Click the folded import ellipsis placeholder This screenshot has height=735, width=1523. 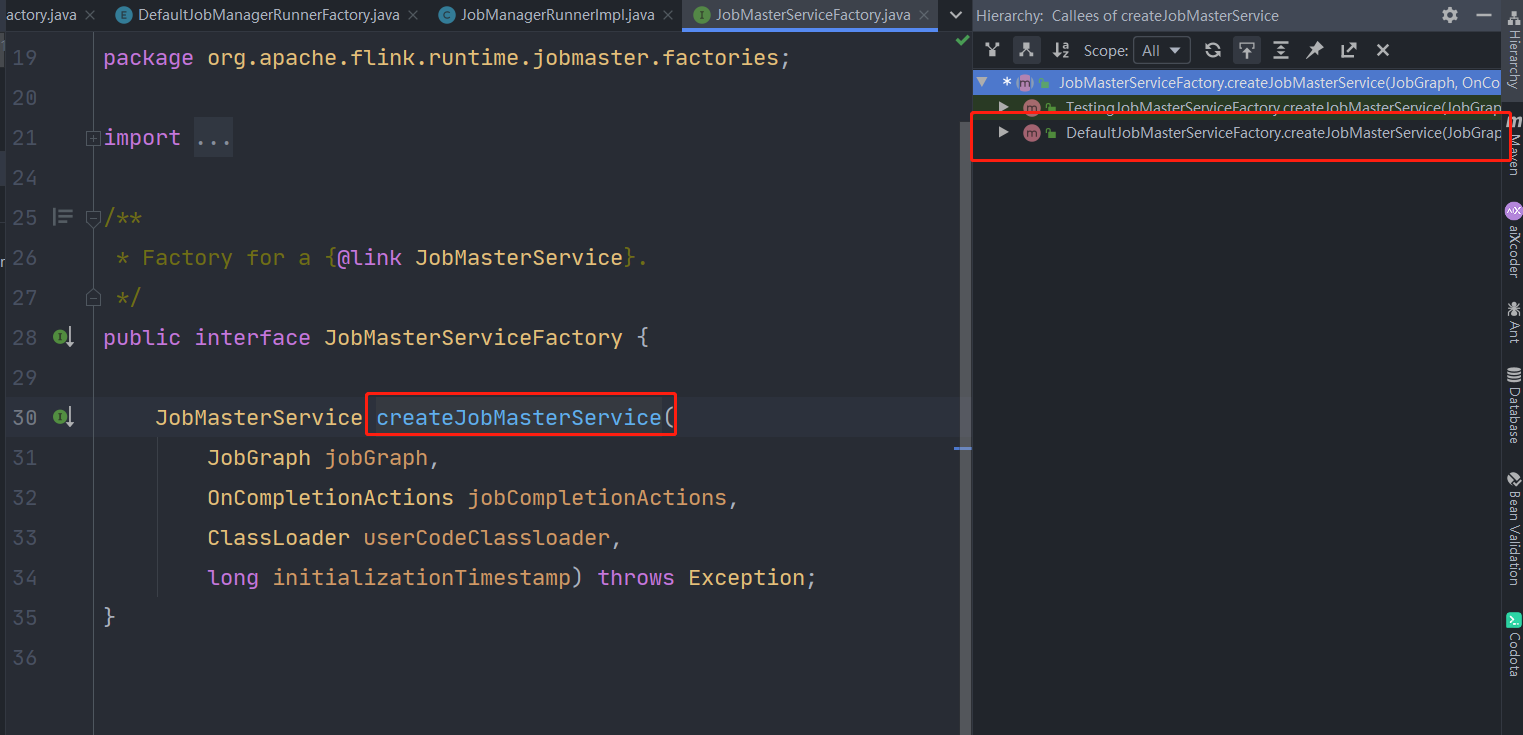click(x=213, y=138)
